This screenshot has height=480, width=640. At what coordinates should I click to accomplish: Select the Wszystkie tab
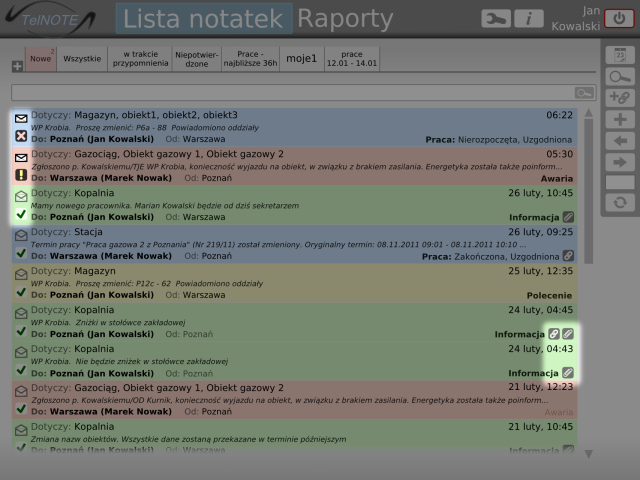coord(82,59)
